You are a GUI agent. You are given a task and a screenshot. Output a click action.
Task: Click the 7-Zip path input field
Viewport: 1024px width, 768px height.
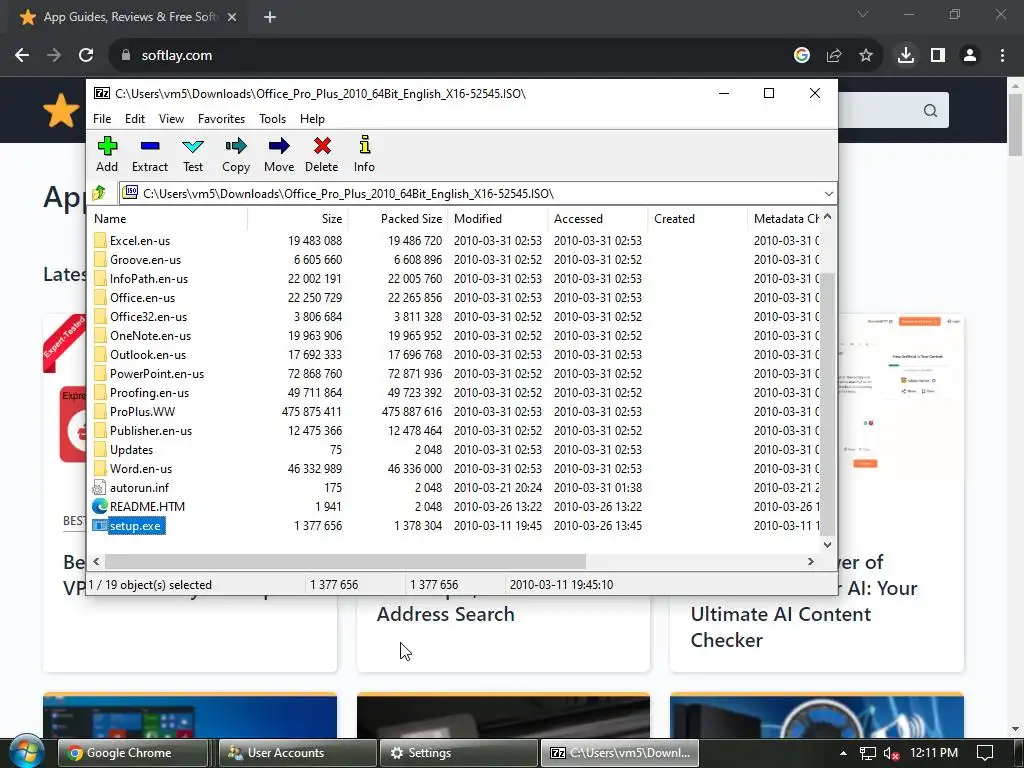tap(477, 193)
